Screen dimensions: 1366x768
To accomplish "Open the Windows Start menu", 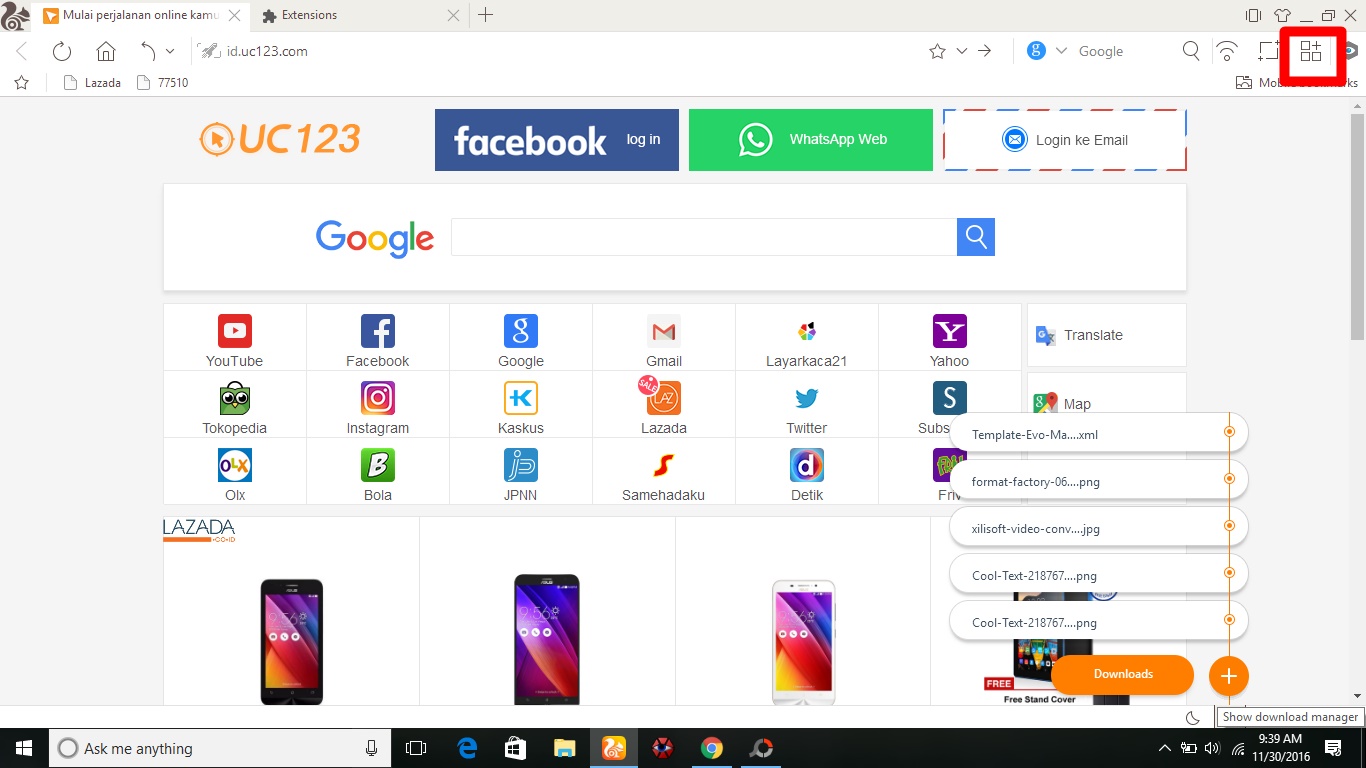I will [x=24, y=748].
